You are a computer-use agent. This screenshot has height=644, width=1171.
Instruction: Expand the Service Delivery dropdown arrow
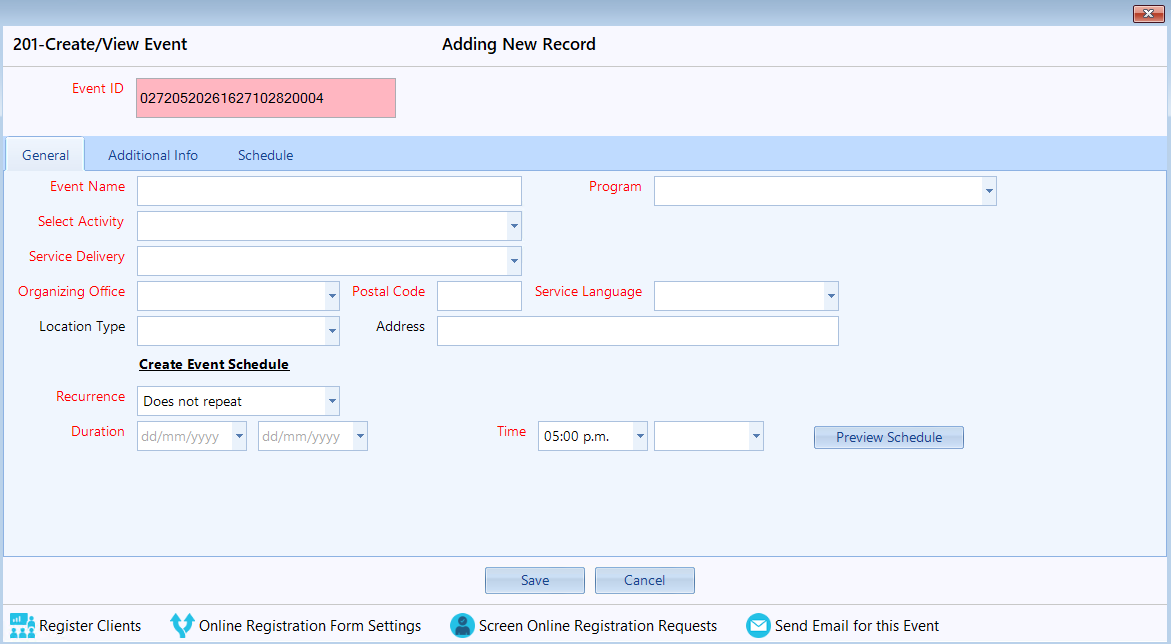tap(514, 261)
